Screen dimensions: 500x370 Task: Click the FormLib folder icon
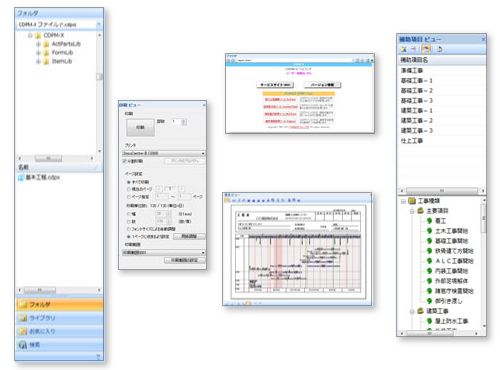click(x=46, y=53)
